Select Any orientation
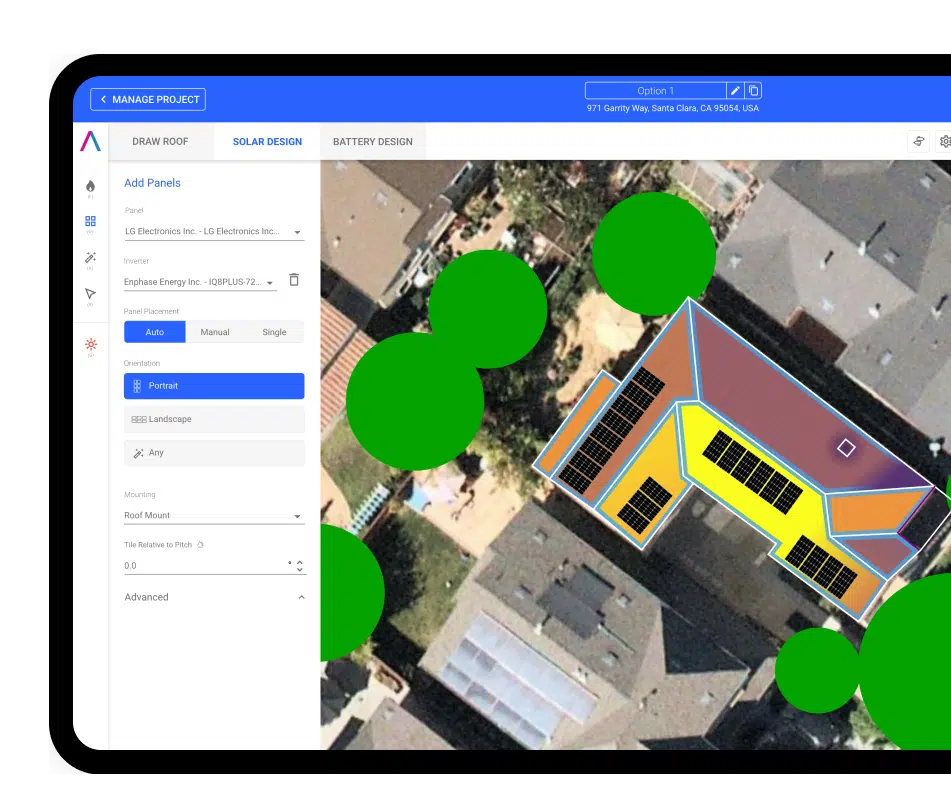 click(214, 453)
